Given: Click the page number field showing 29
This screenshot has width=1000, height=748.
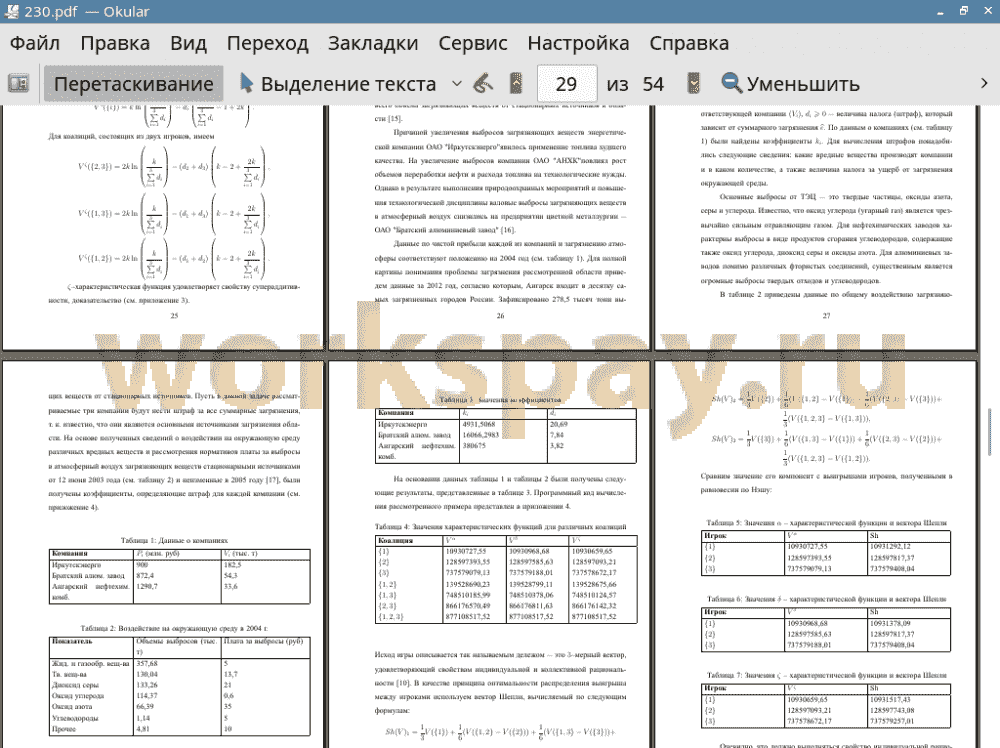Looking at the screenshot, I should [x=567, y=84].
